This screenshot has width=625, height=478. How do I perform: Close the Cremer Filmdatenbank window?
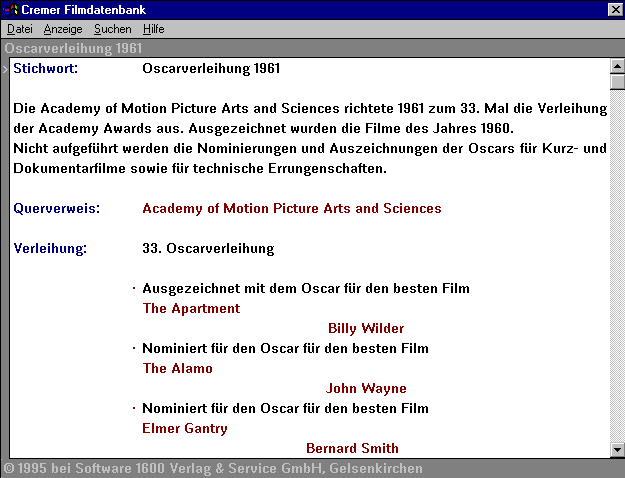tap(614, 9)
